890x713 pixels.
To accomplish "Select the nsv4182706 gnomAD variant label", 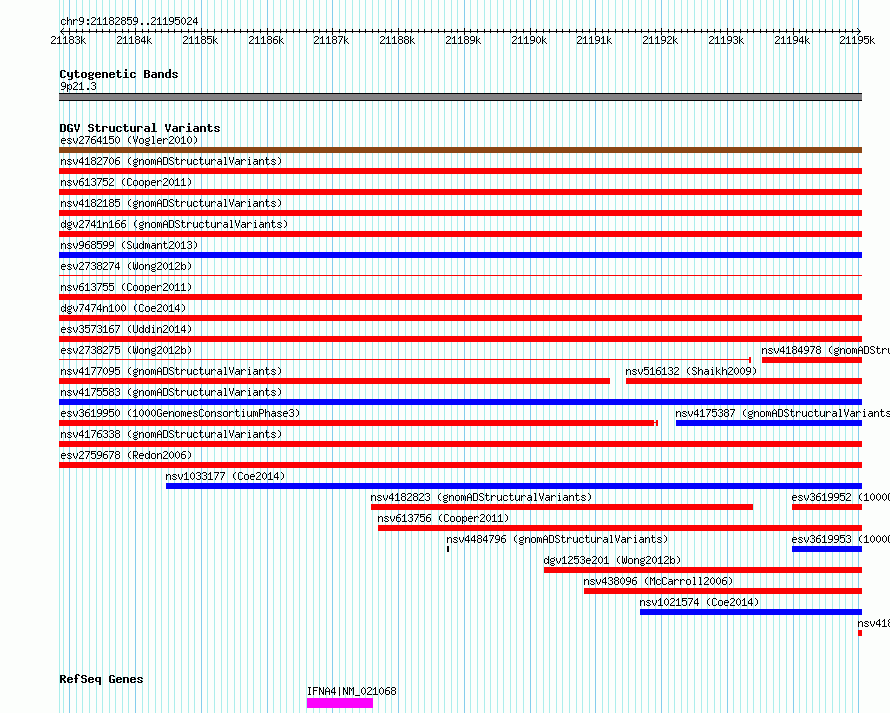I will coord(171,161).
